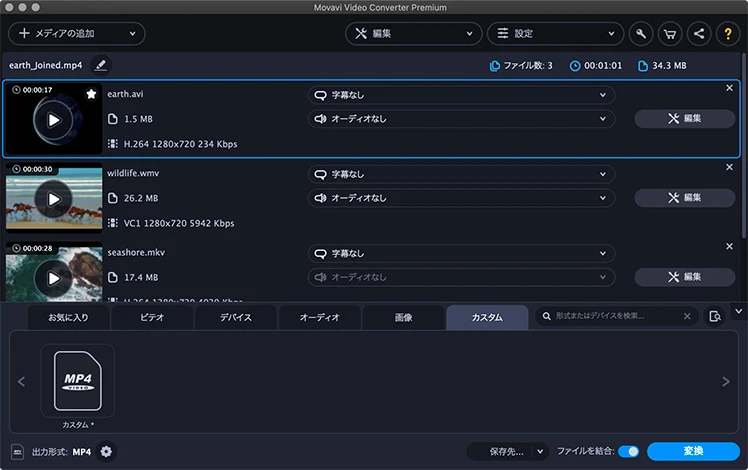Click the format or device search field
Viewport: 748px width, 470px height.
(x=615, y=316)
